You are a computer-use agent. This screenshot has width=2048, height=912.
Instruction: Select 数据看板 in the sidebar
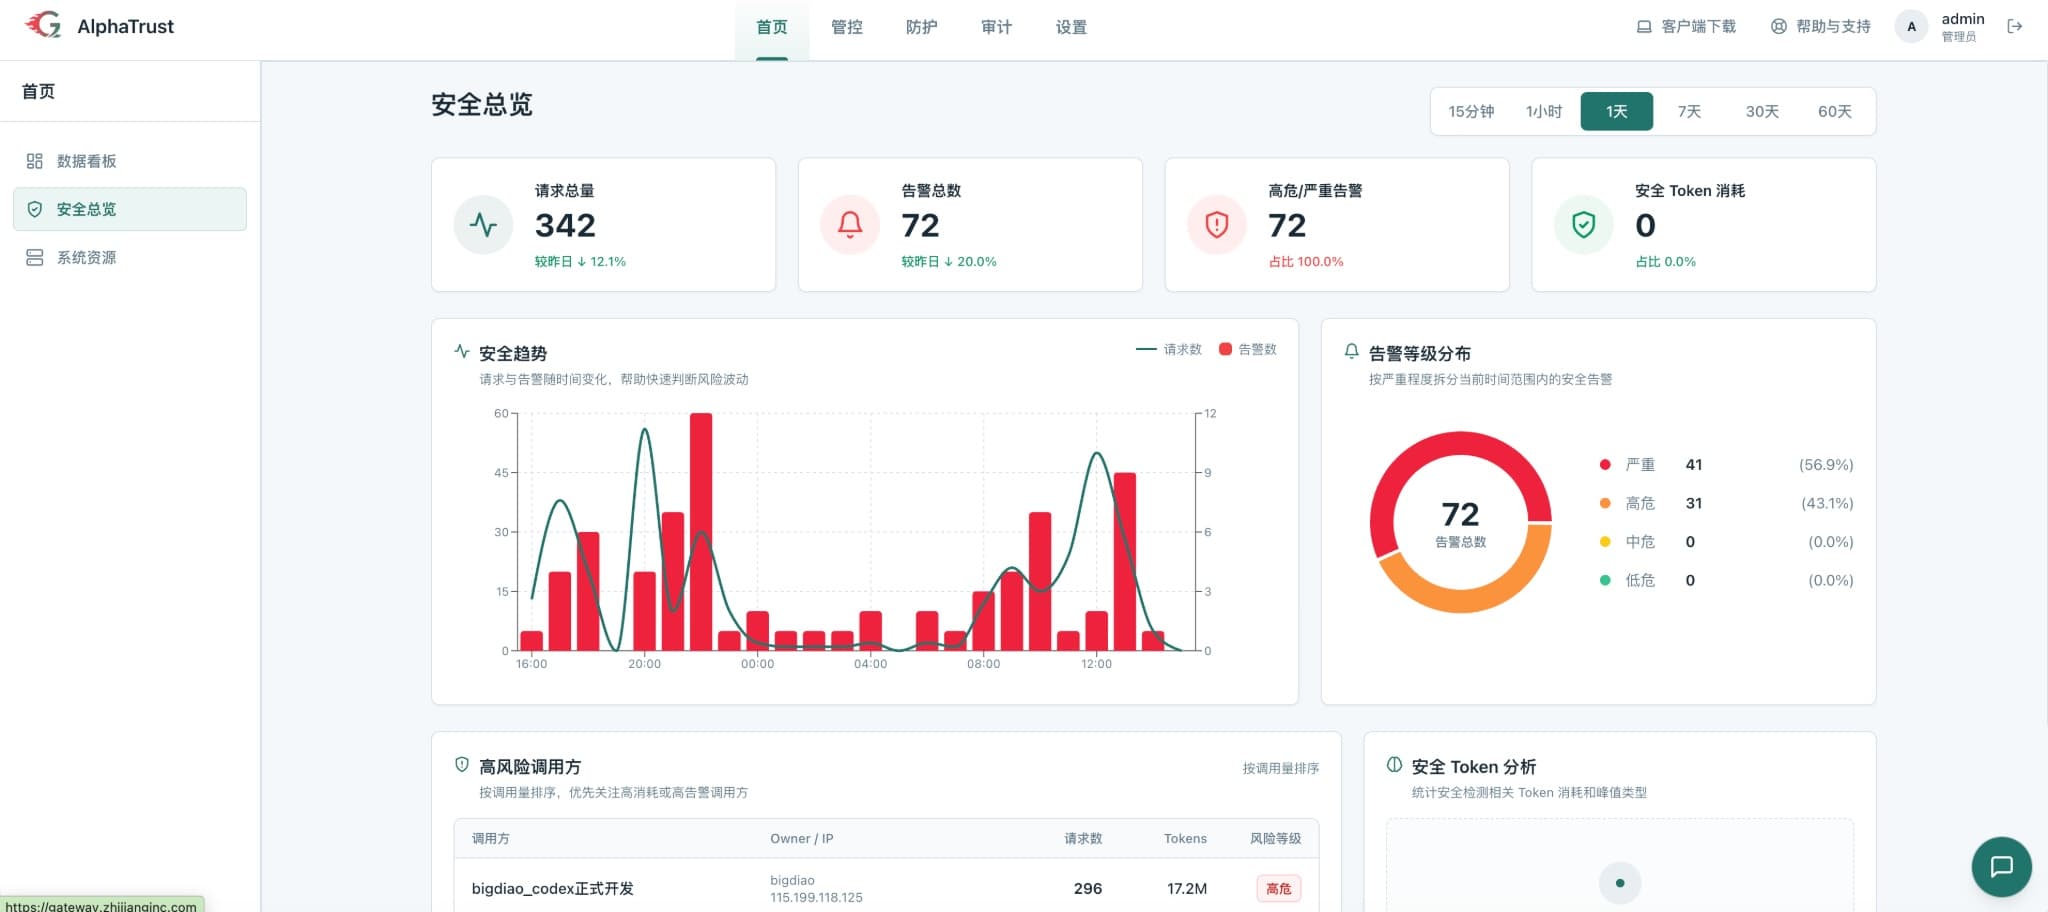(x=130, y=161)
